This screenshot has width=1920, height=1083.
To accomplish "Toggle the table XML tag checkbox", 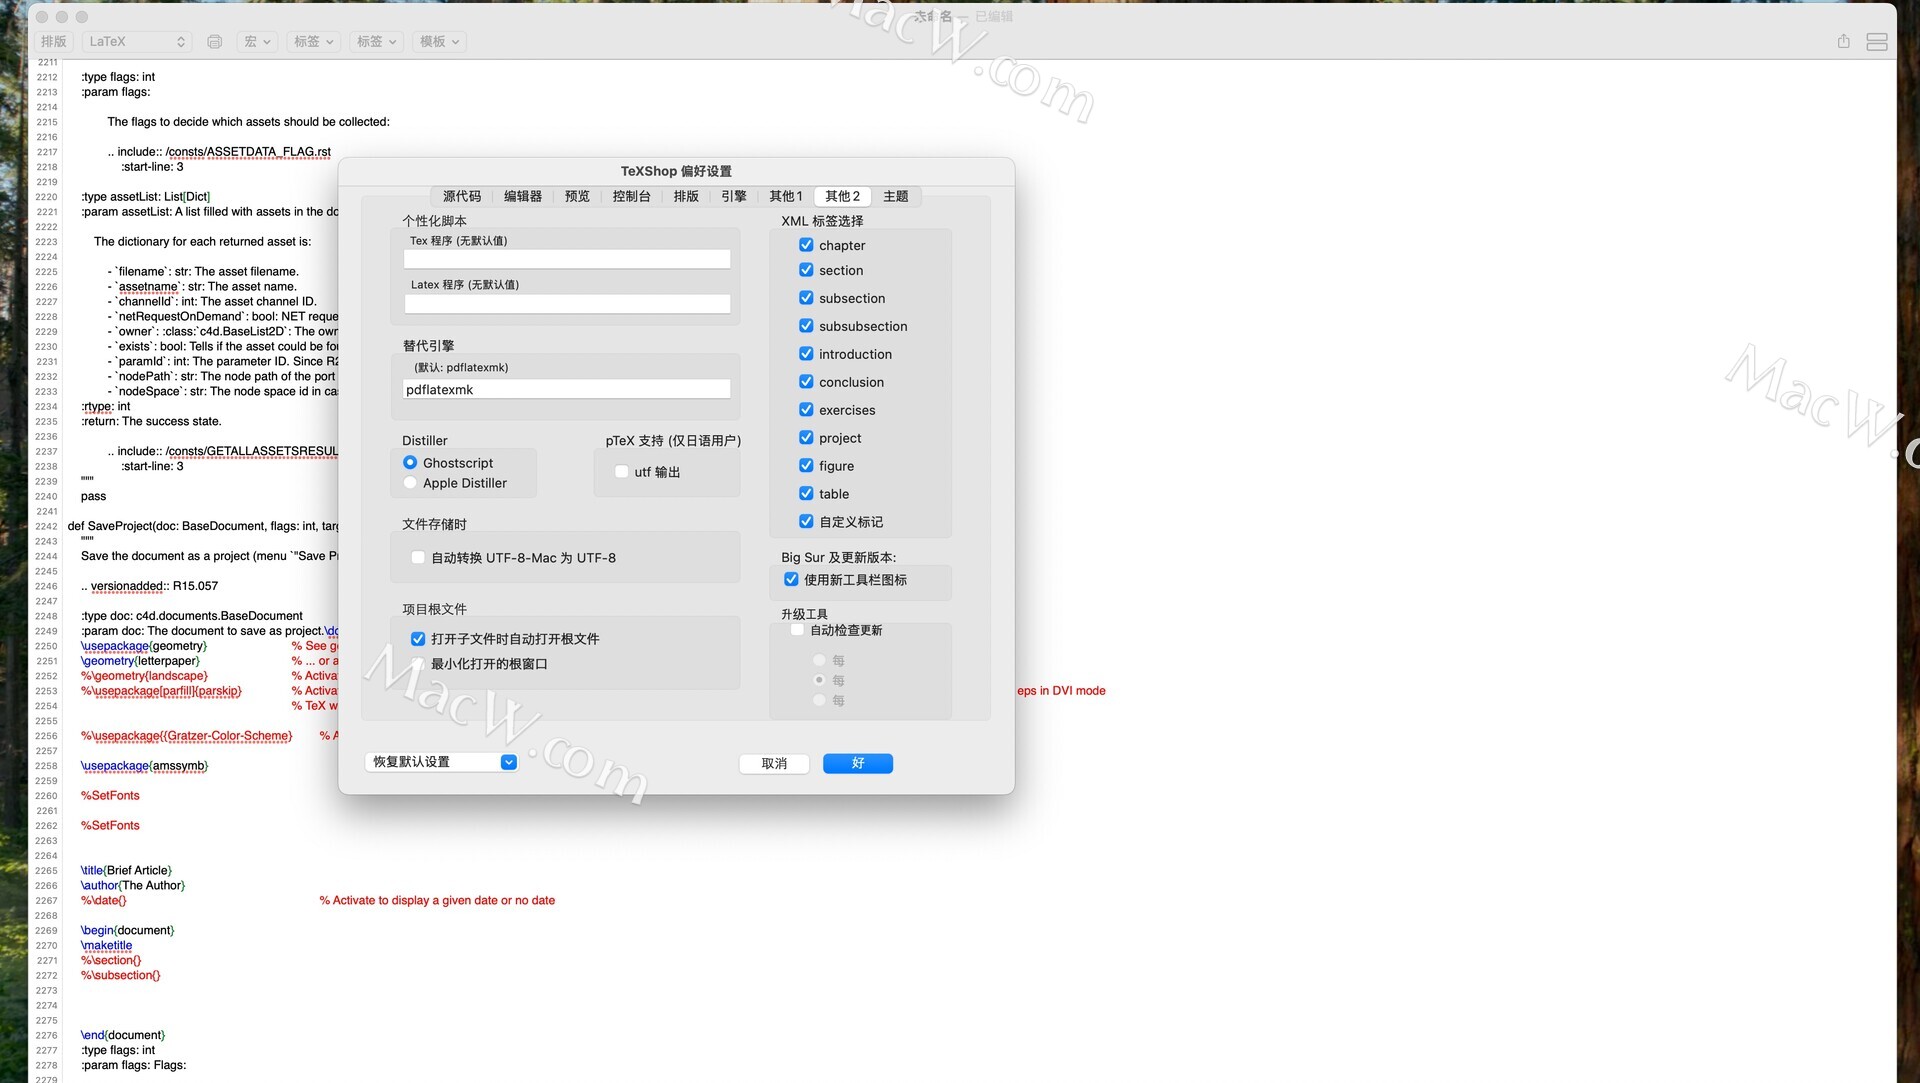I will 806,494.
